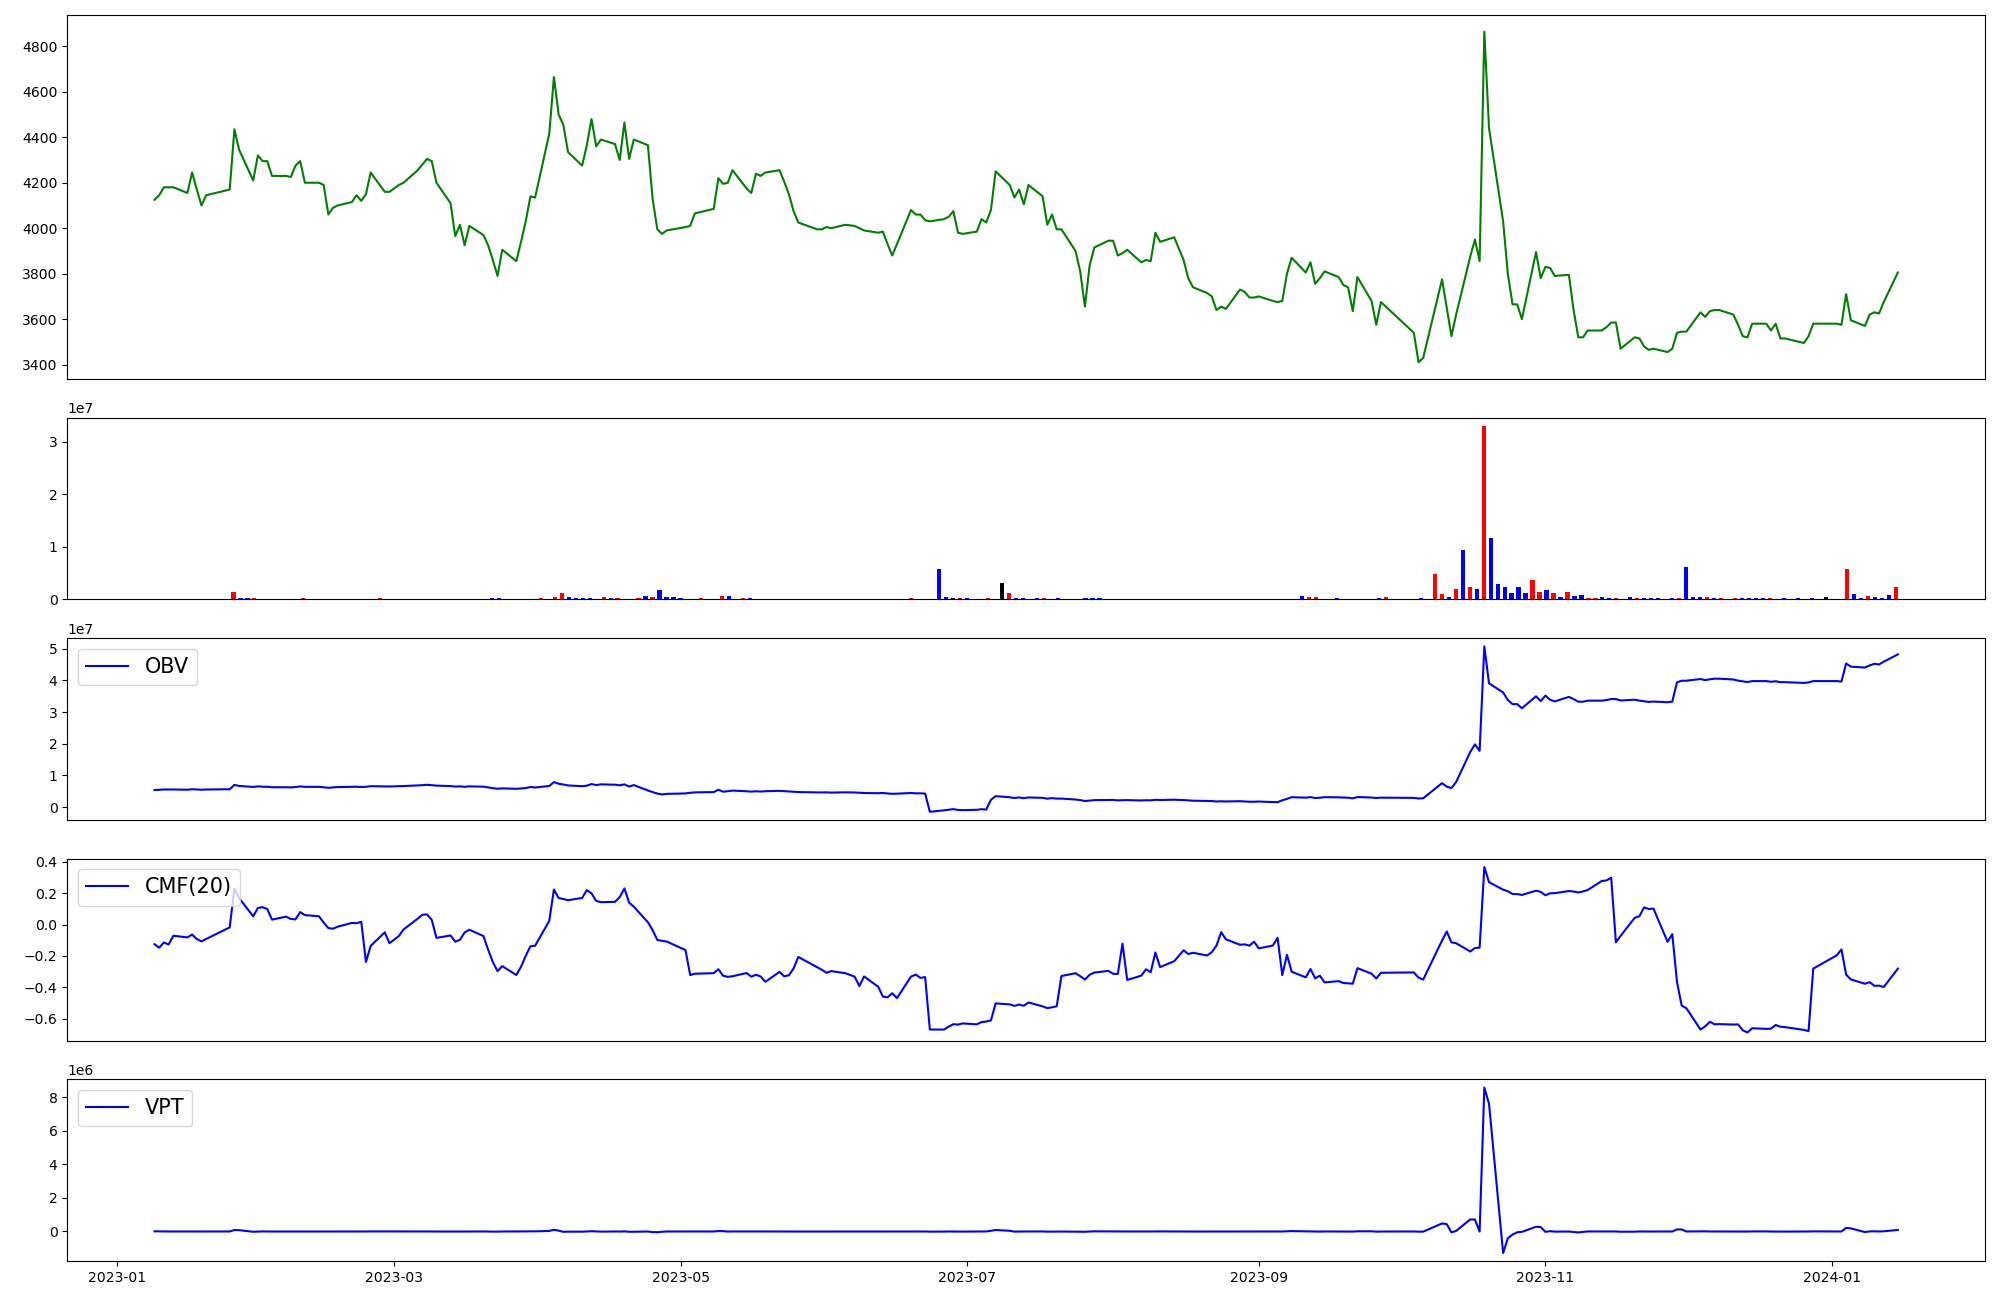The image size is (2000, 1300).
Task: Click the CMF(20) legend label
Action: (x=187, y=886)
